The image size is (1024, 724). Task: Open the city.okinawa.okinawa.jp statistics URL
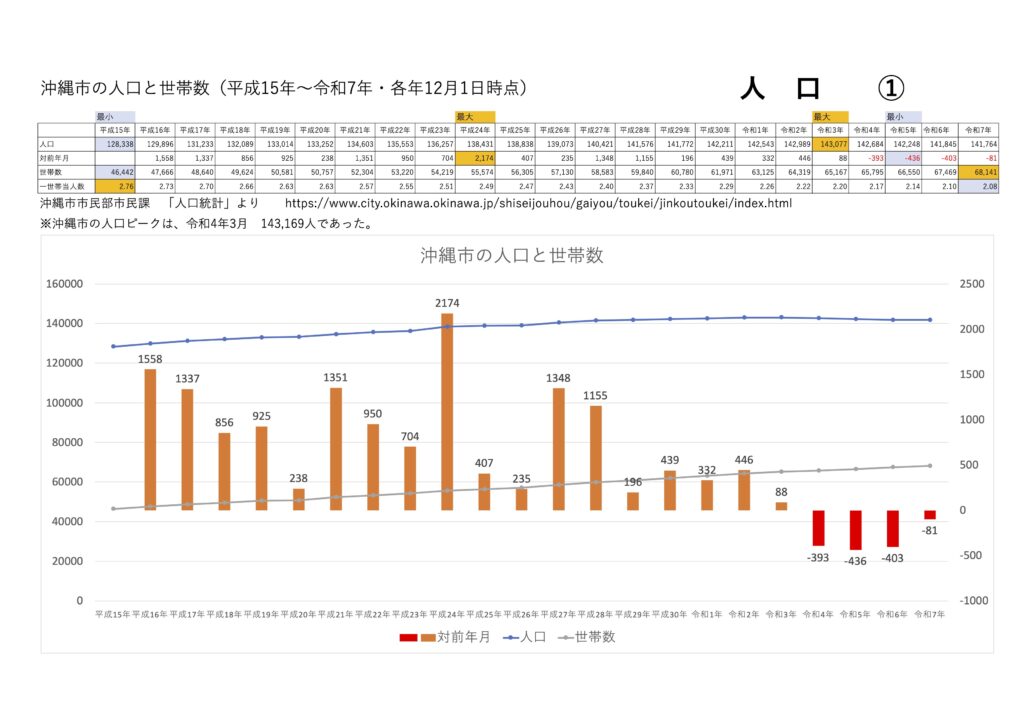click(538, 203)
